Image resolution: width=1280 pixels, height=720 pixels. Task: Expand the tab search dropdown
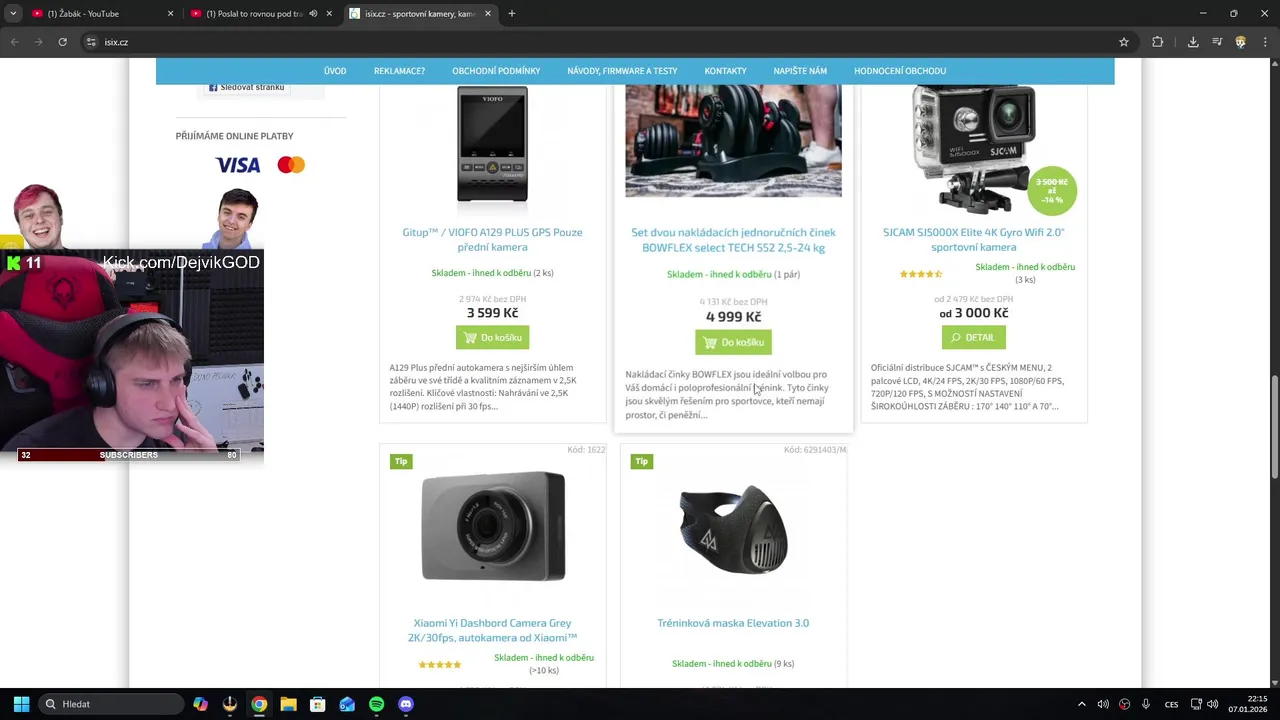pyautogui.click(x=13, y=14)
